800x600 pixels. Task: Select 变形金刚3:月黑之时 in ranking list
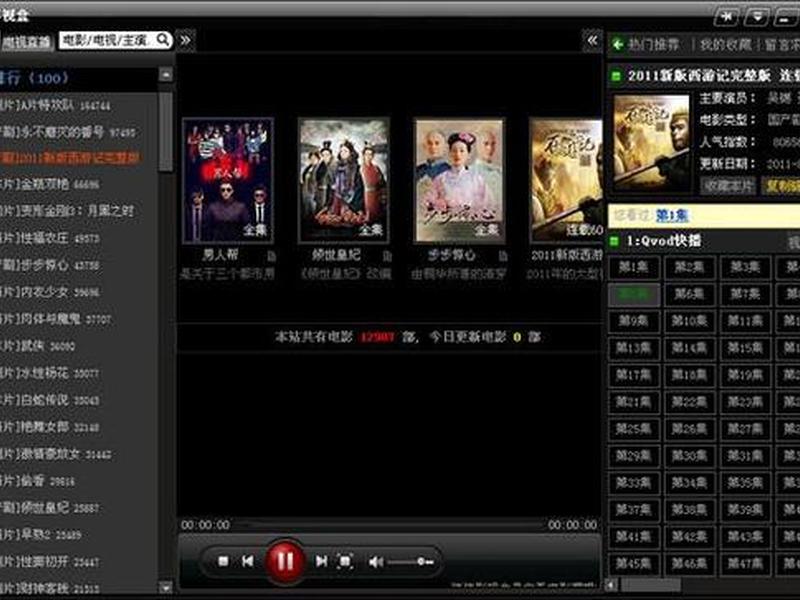click(67, 210)
